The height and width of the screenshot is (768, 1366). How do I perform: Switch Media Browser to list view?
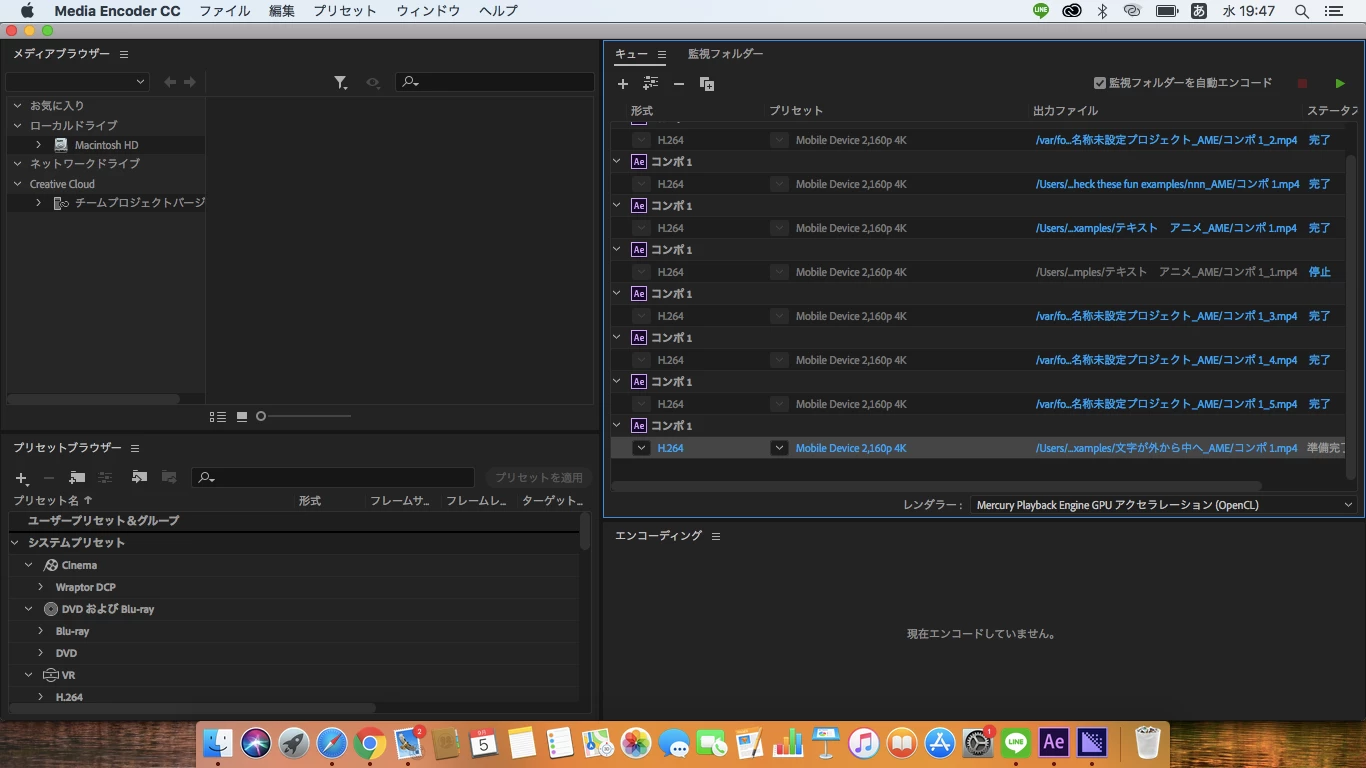pos(218,416)
